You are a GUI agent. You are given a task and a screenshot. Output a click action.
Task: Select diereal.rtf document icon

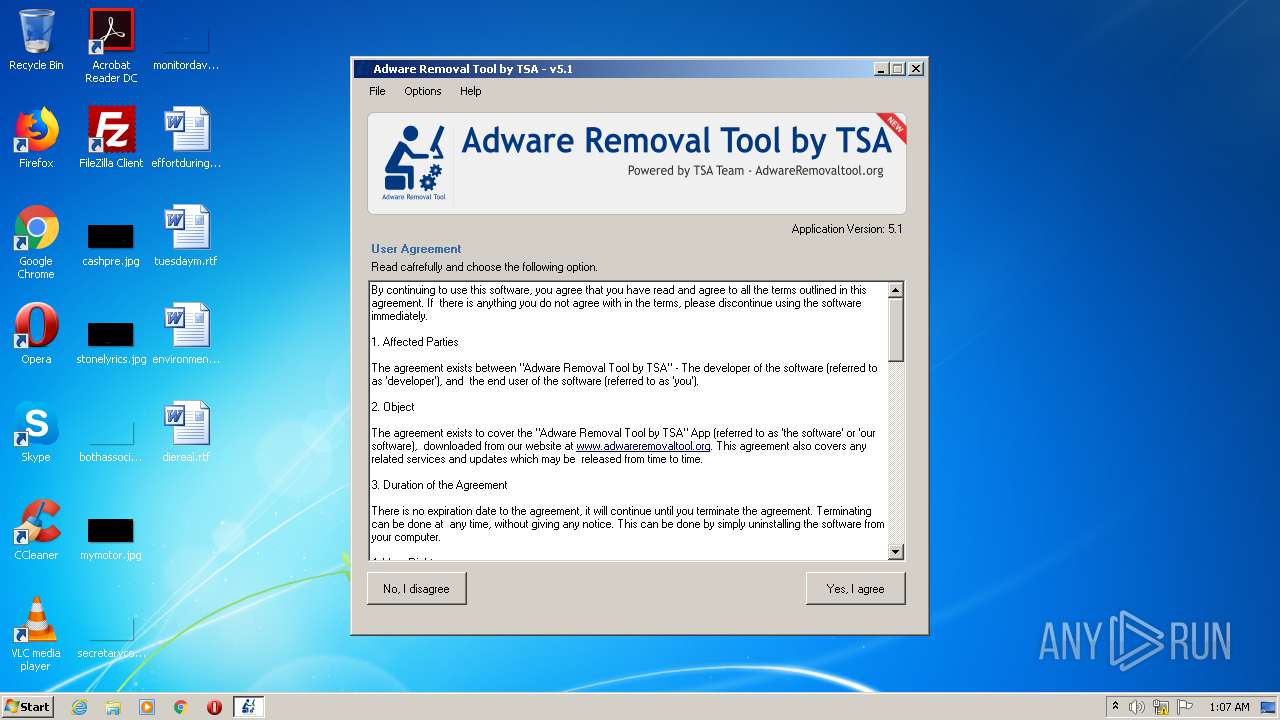pos(186,432)
